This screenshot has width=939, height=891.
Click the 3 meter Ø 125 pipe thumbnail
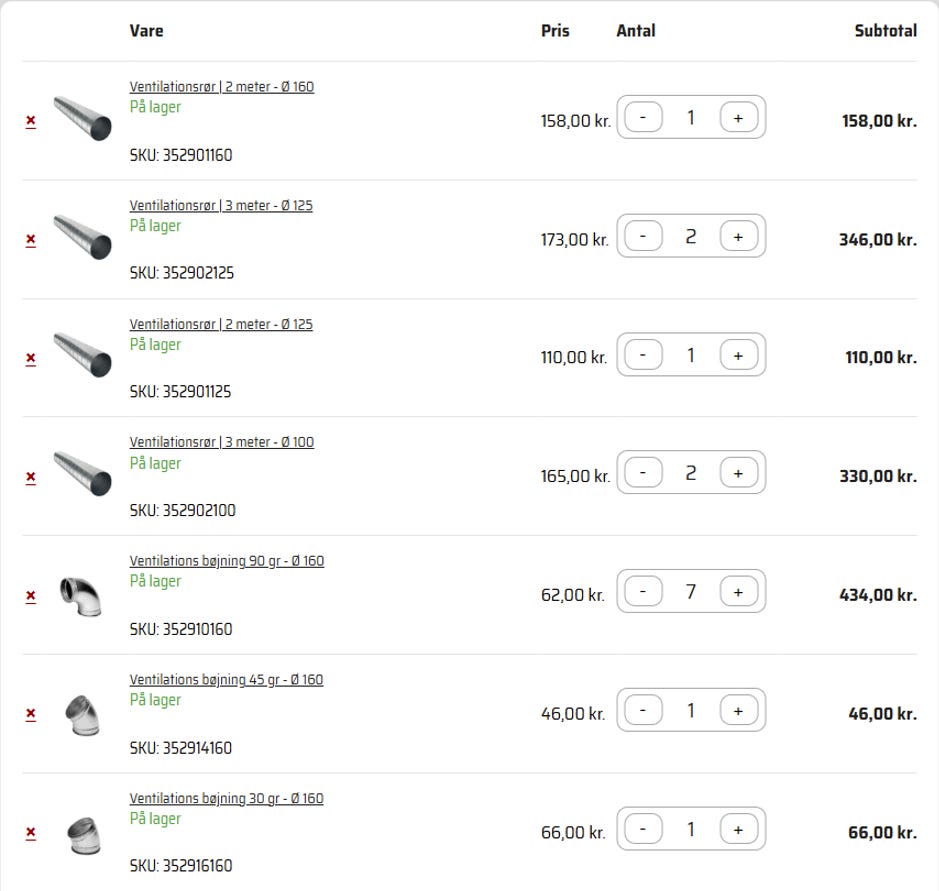[x=82, y=237]
